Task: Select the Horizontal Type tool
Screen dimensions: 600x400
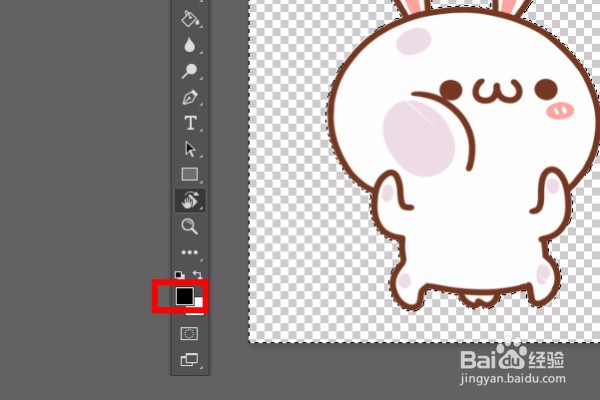Action: (190, 123)
